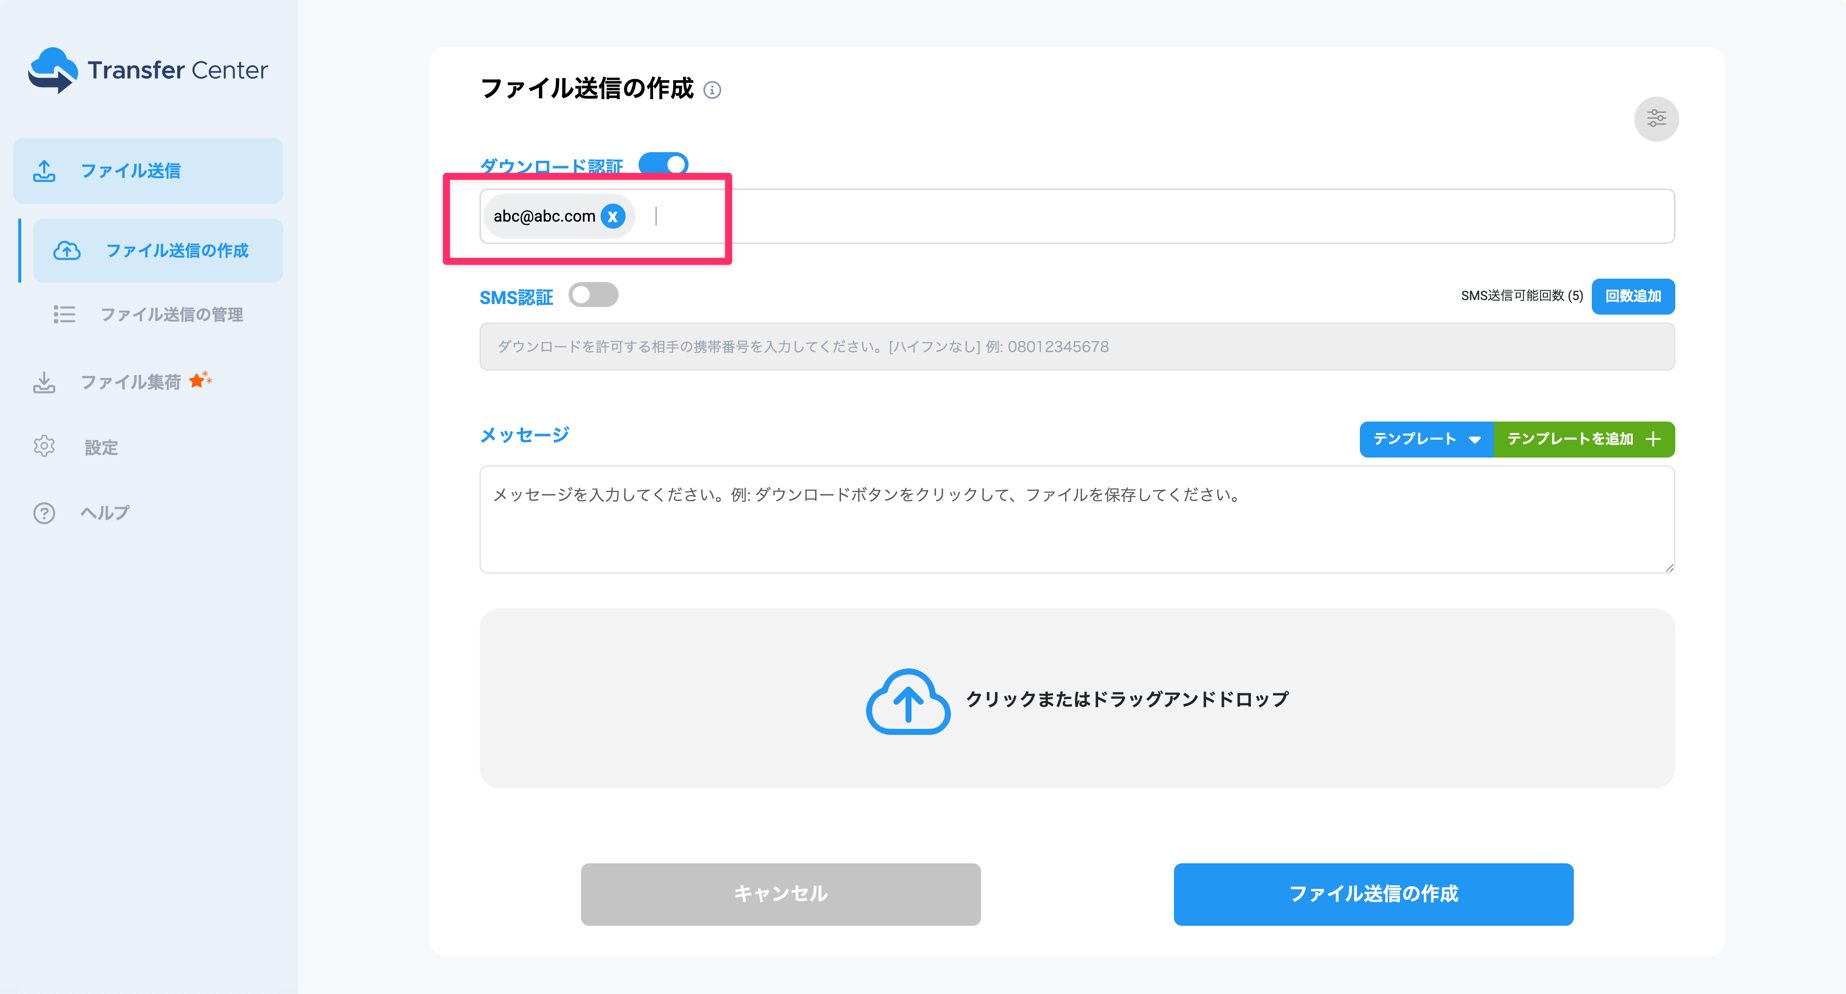Click the settings gear icon in sidebar
This screenshot has height=994, width=1846.
tap(44, 447)
